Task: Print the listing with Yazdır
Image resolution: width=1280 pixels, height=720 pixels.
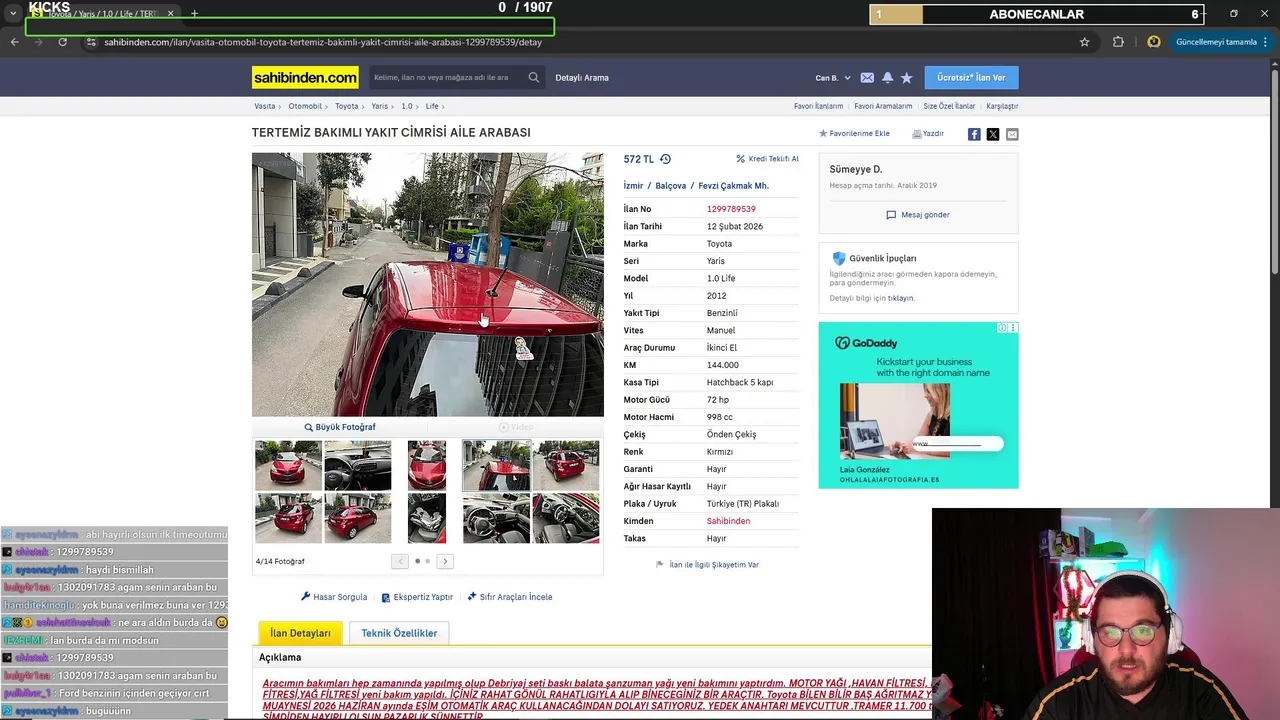Action: (928, 133)
